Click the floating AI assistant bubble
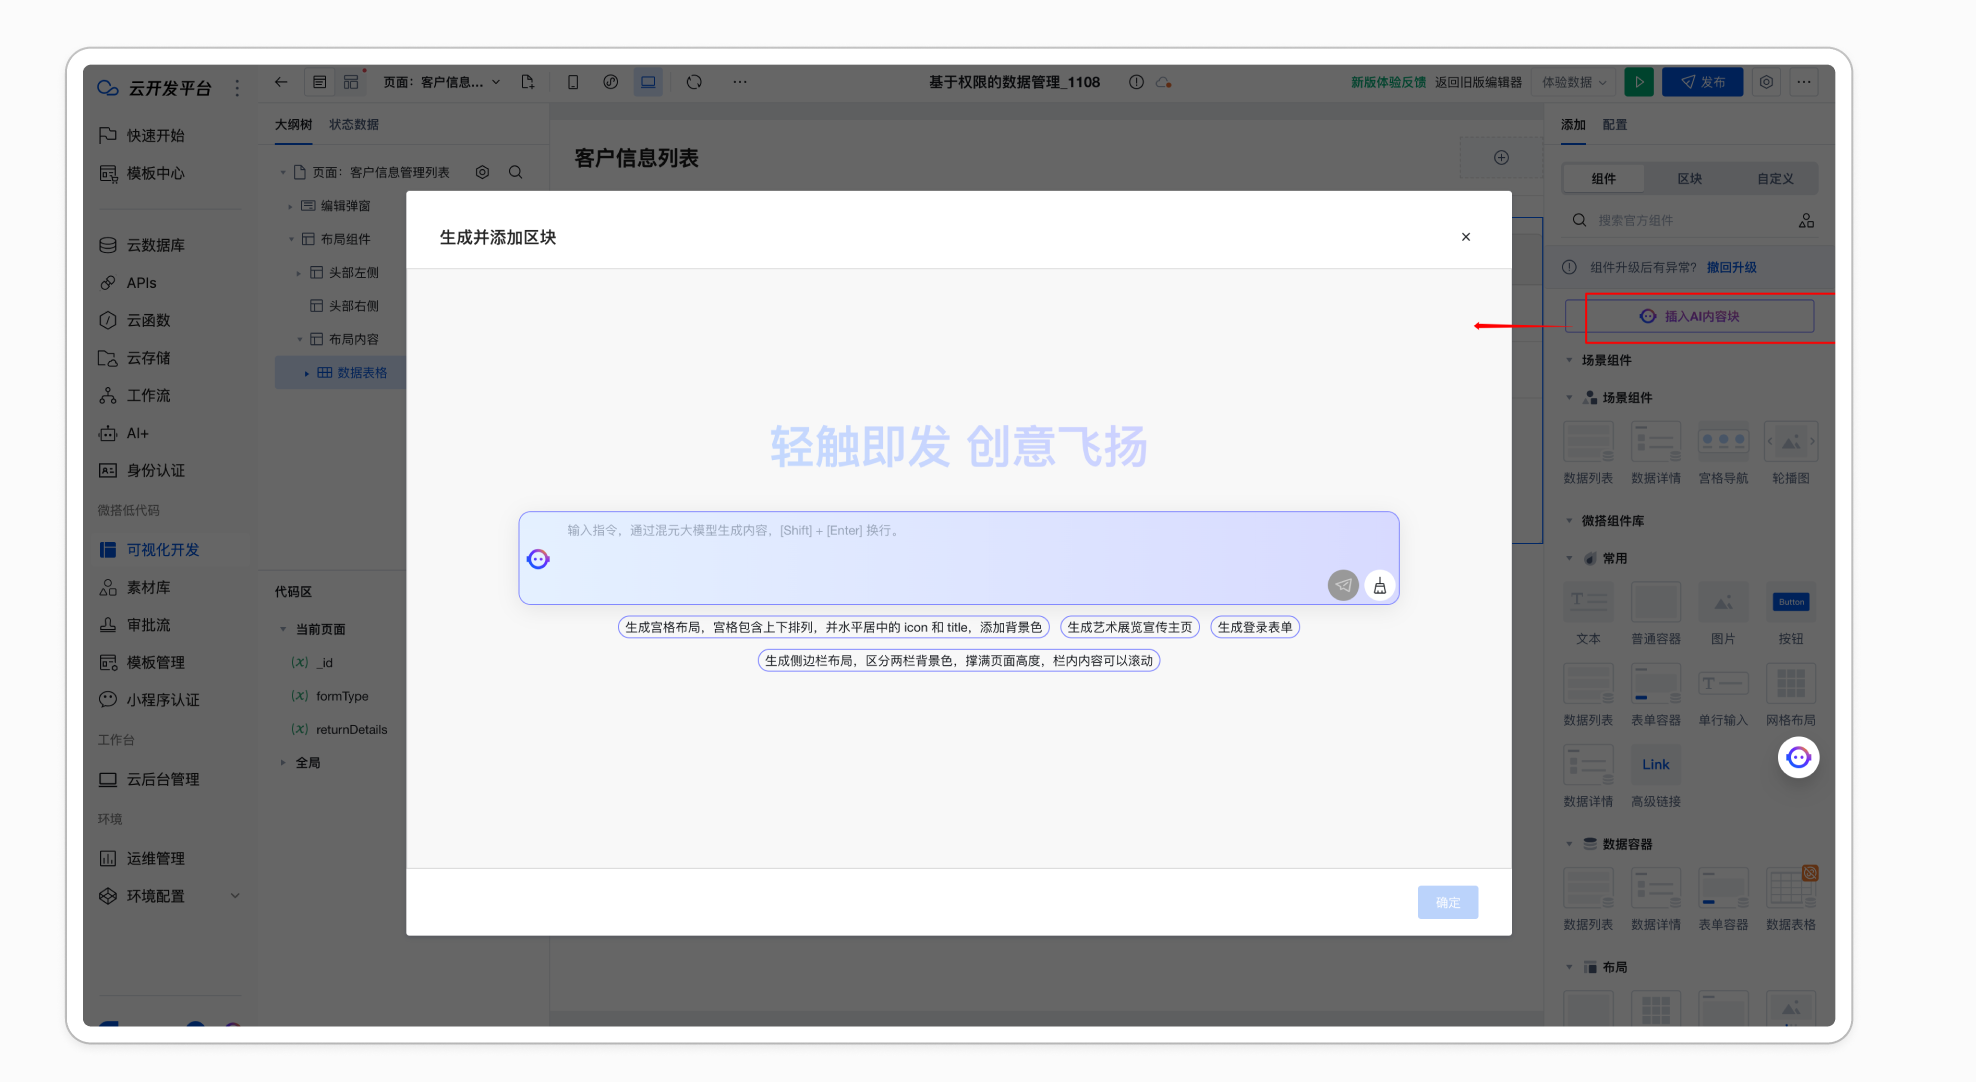The width and height of the screenshot is (1976, 1082). pyautogui.click(x=1798, y=757)
